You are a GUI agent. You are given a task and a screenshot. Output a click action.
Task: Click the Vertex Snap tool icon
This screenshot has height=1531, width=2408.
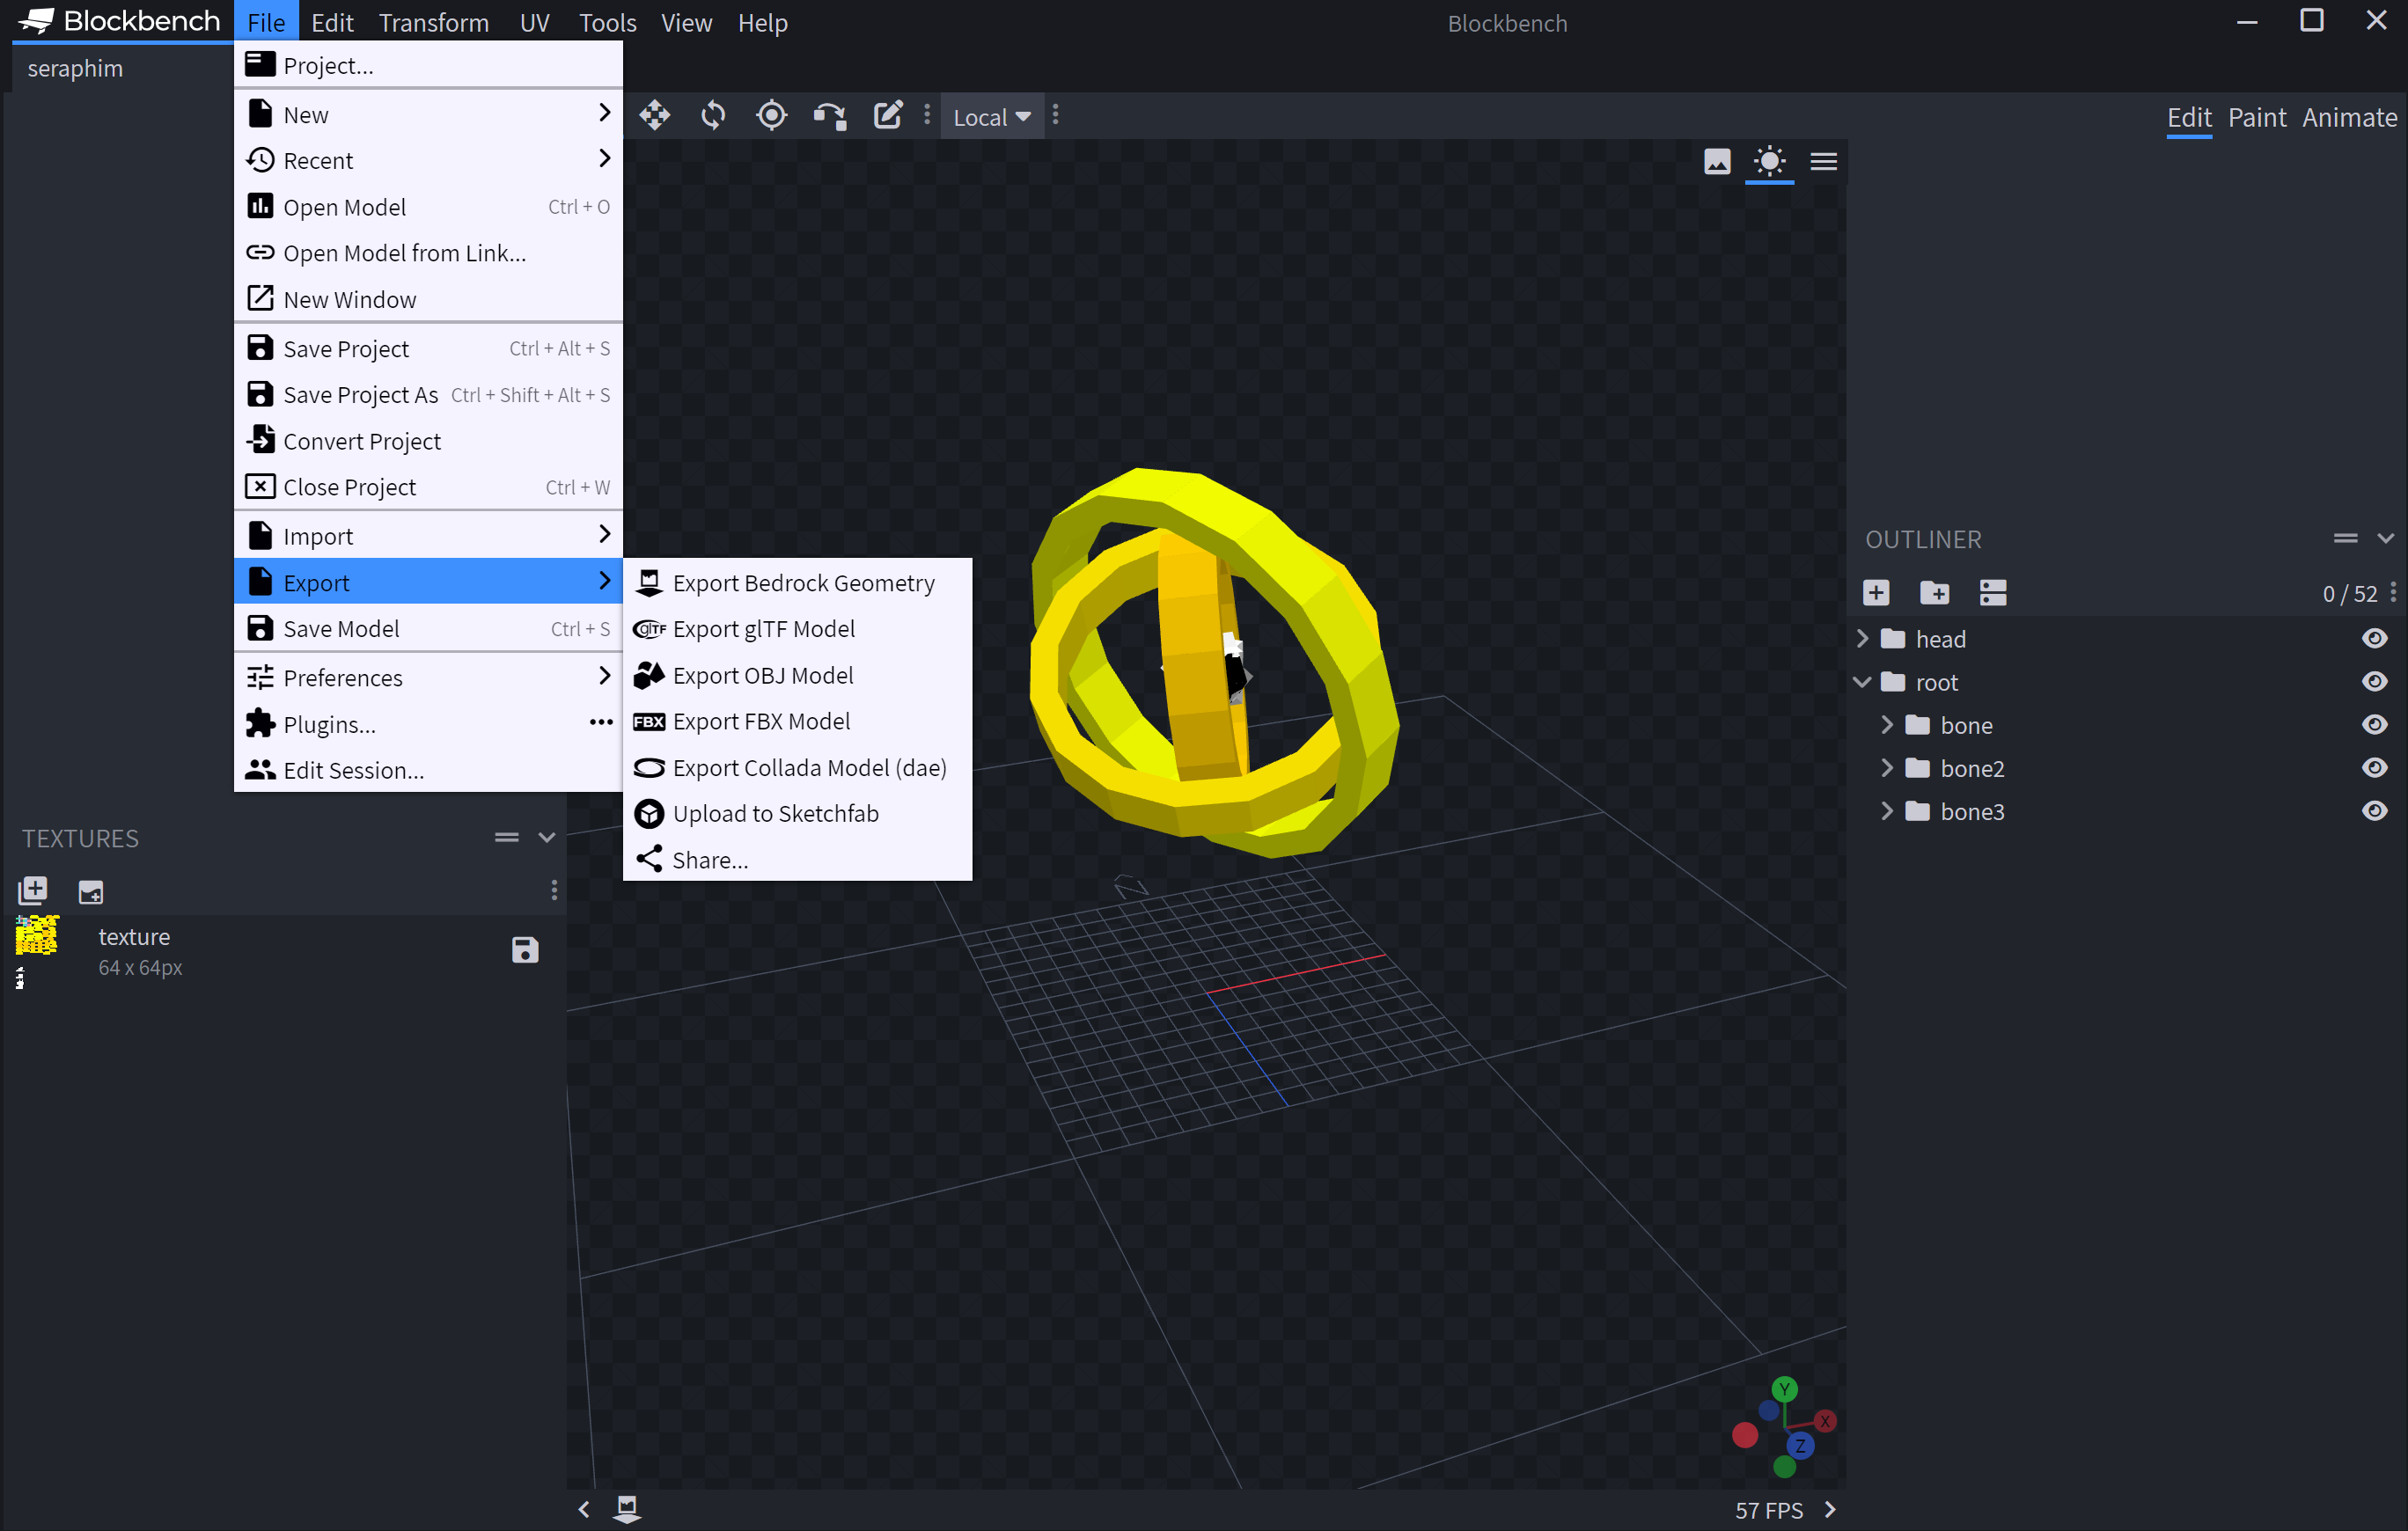click(x=829, y=116)
